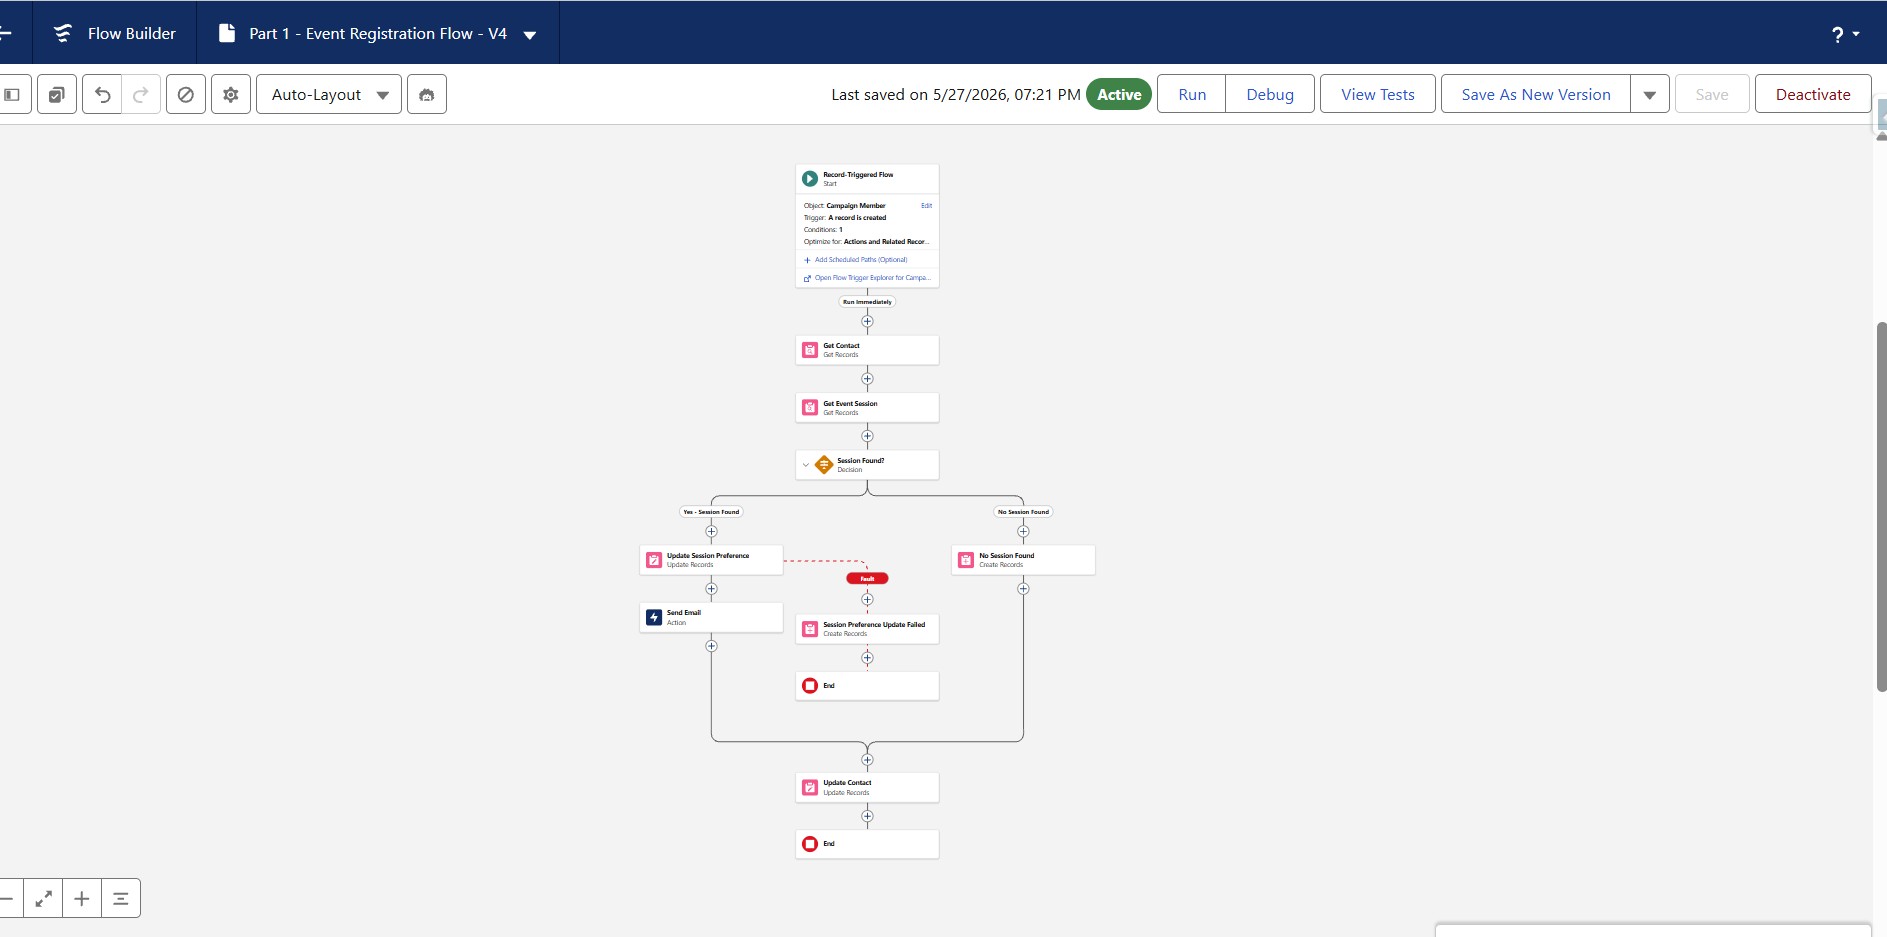Open the flow version name dropdown arrow
Viewport: 1887px width, 937px height.
(x=530, y=35)
